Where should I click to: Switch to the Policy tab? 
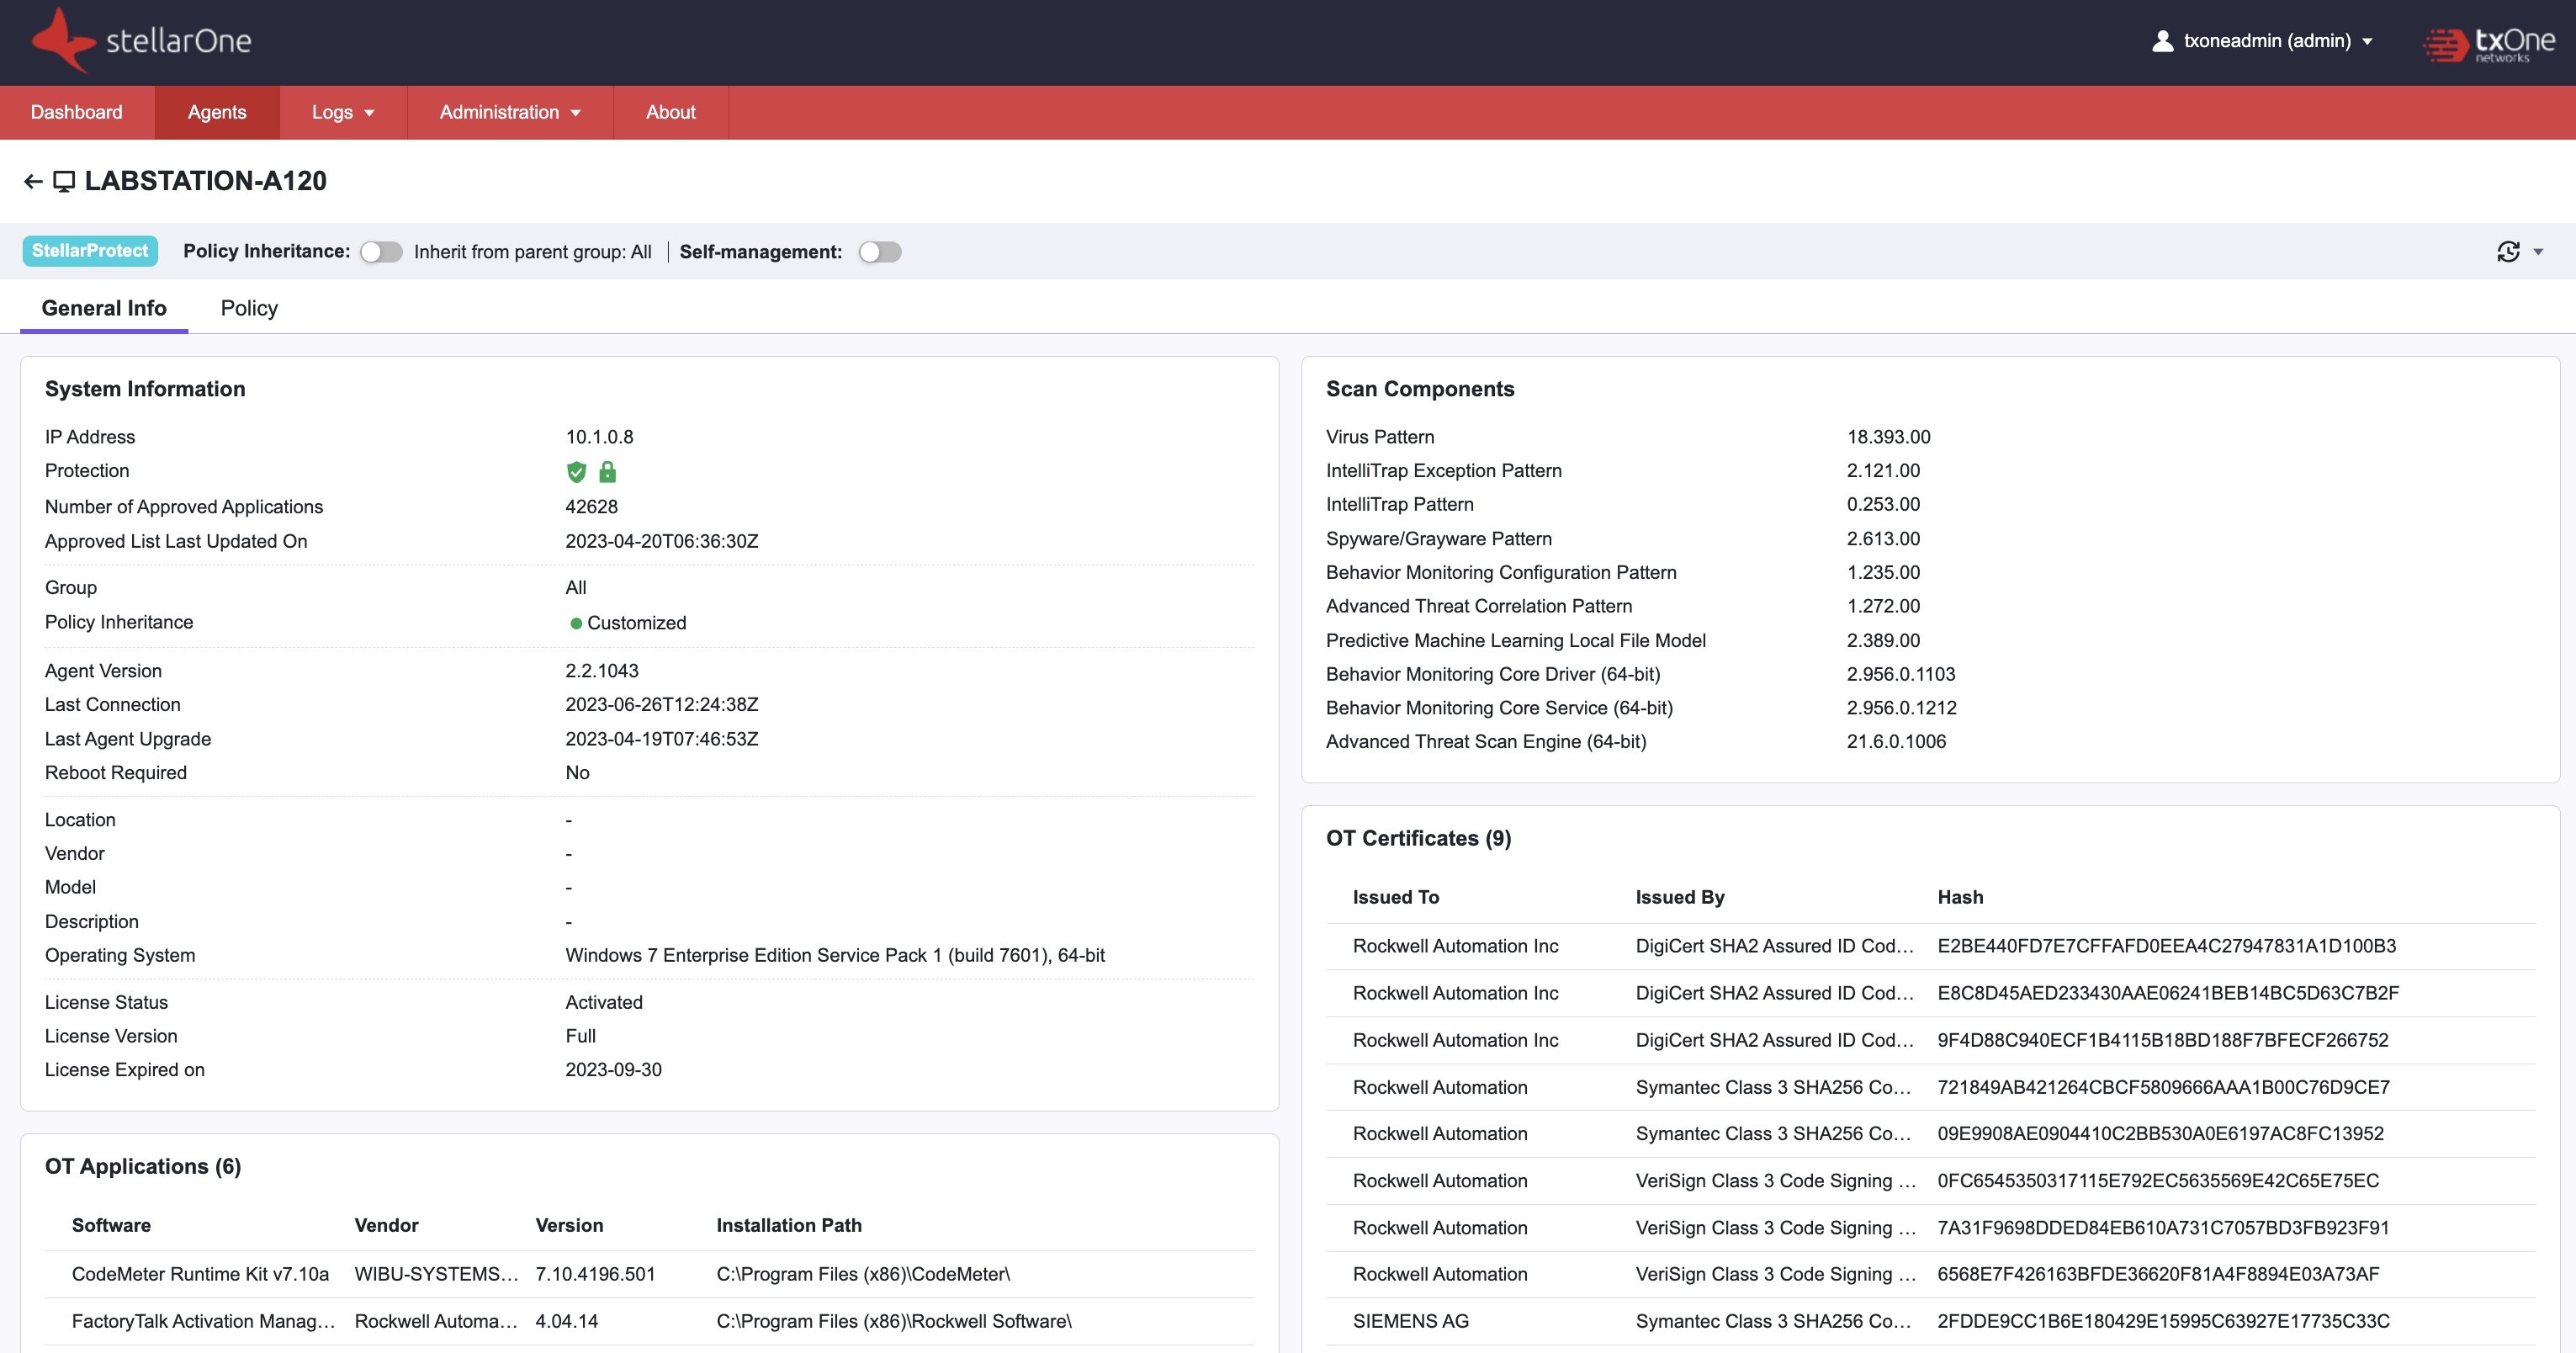[x=249, y=308]
